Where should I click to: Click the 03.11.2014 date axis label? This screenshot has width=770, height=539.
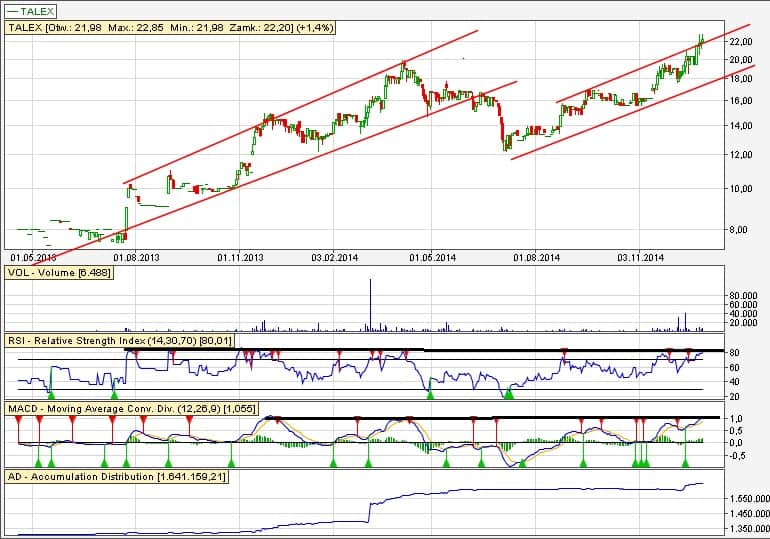click(640, 258)
